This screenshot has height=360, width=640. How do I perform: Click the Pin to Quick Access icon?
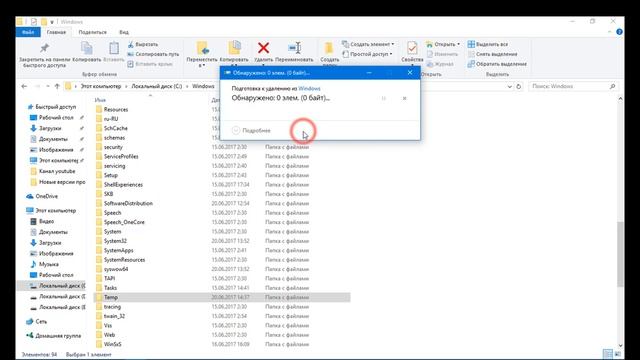tap(44, 48)
